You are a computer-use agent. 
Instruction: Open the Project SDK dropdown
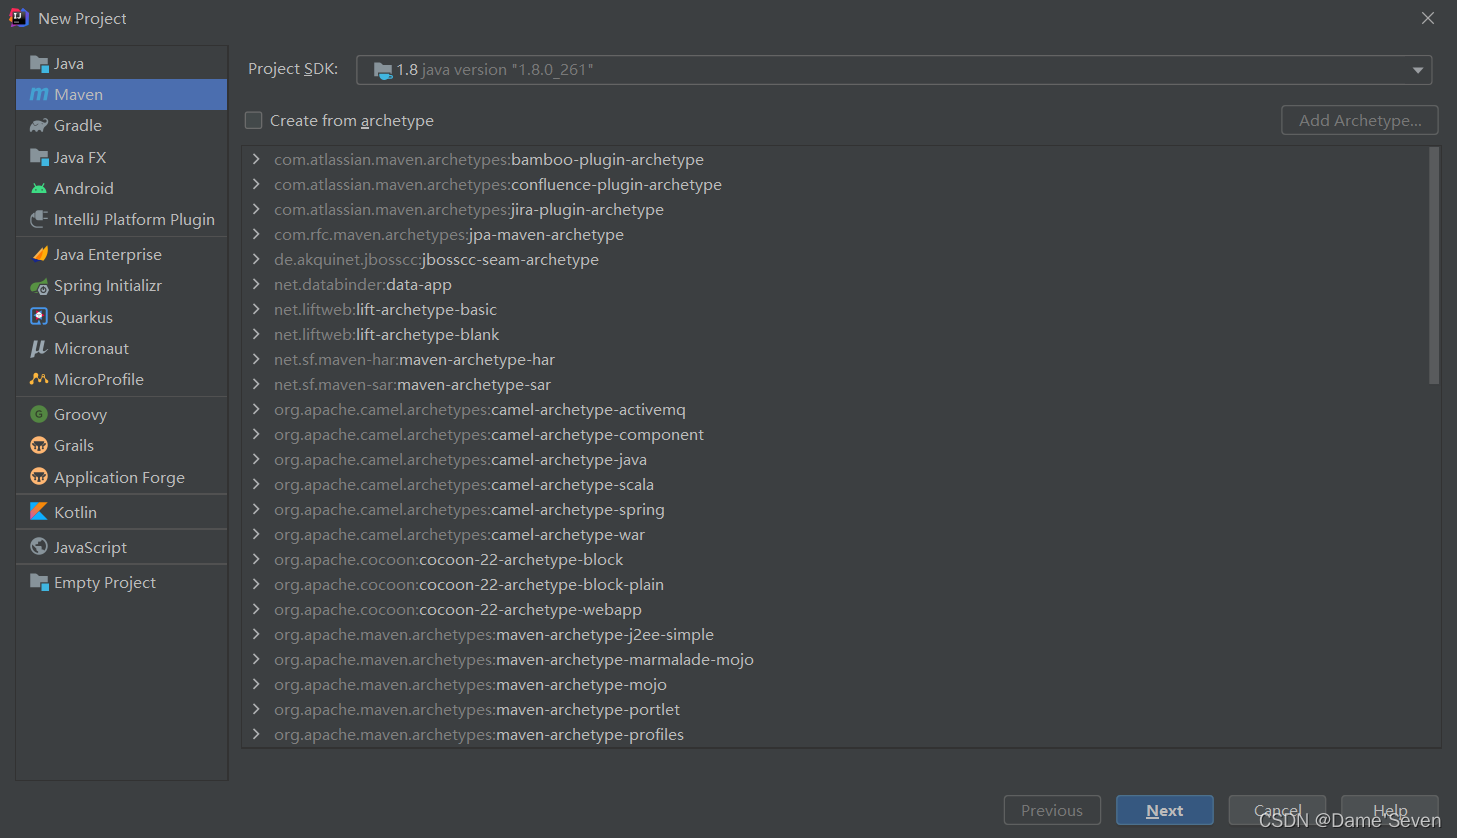(894, 70)
